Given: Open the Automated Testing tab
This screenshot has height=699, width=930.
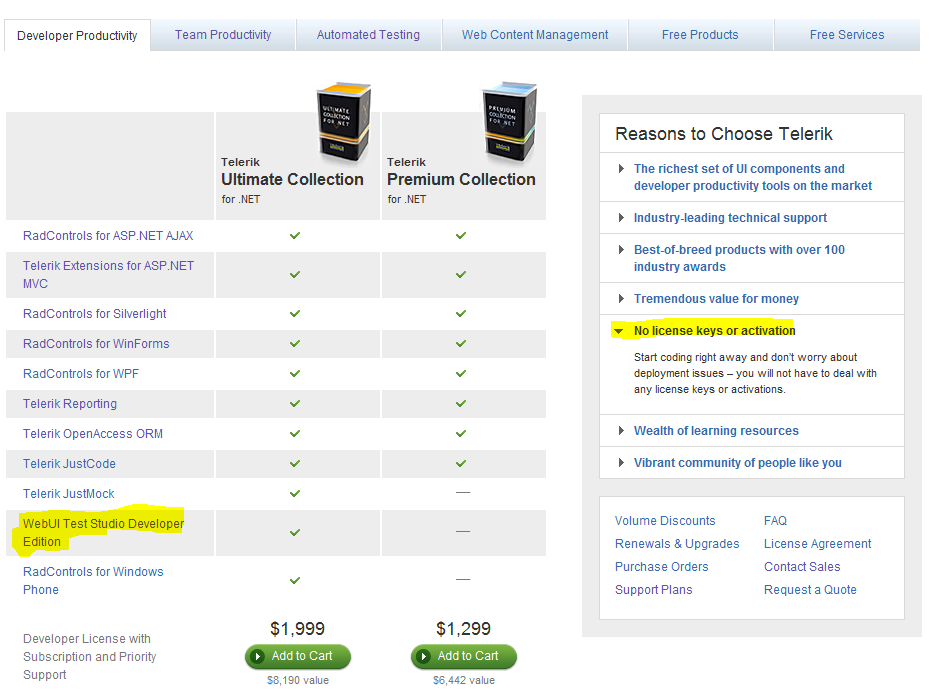Looking at the screenshot, I should 368,35.
